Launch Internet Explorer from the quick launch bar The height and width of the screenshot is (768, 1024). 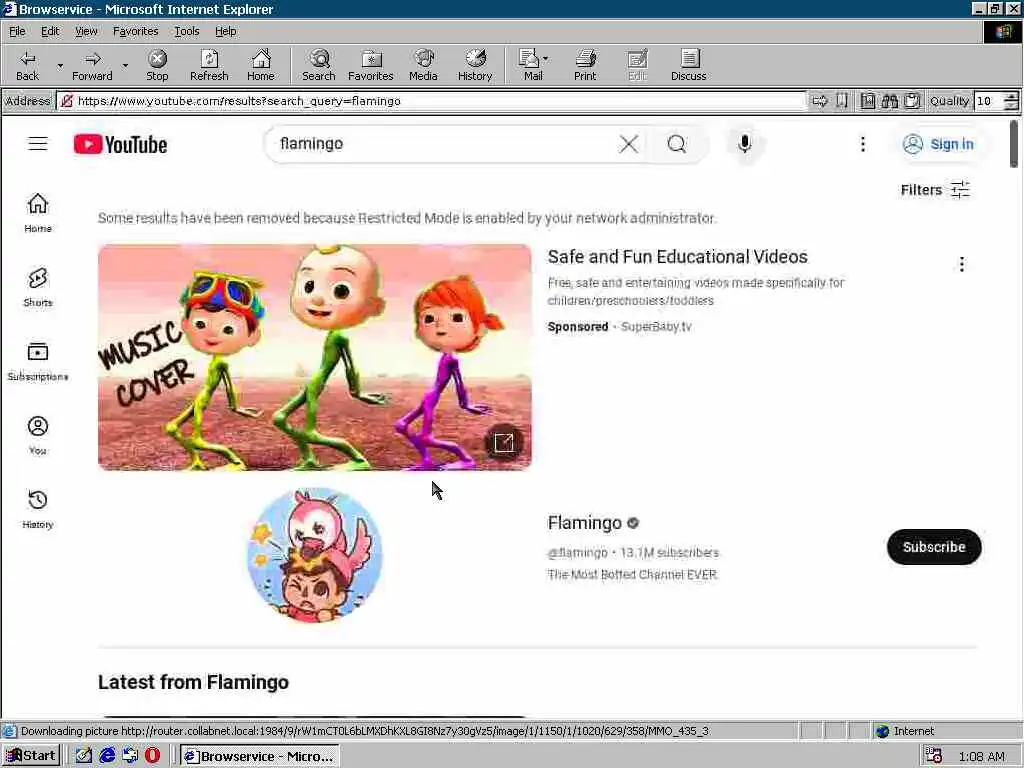click(107, 756)
